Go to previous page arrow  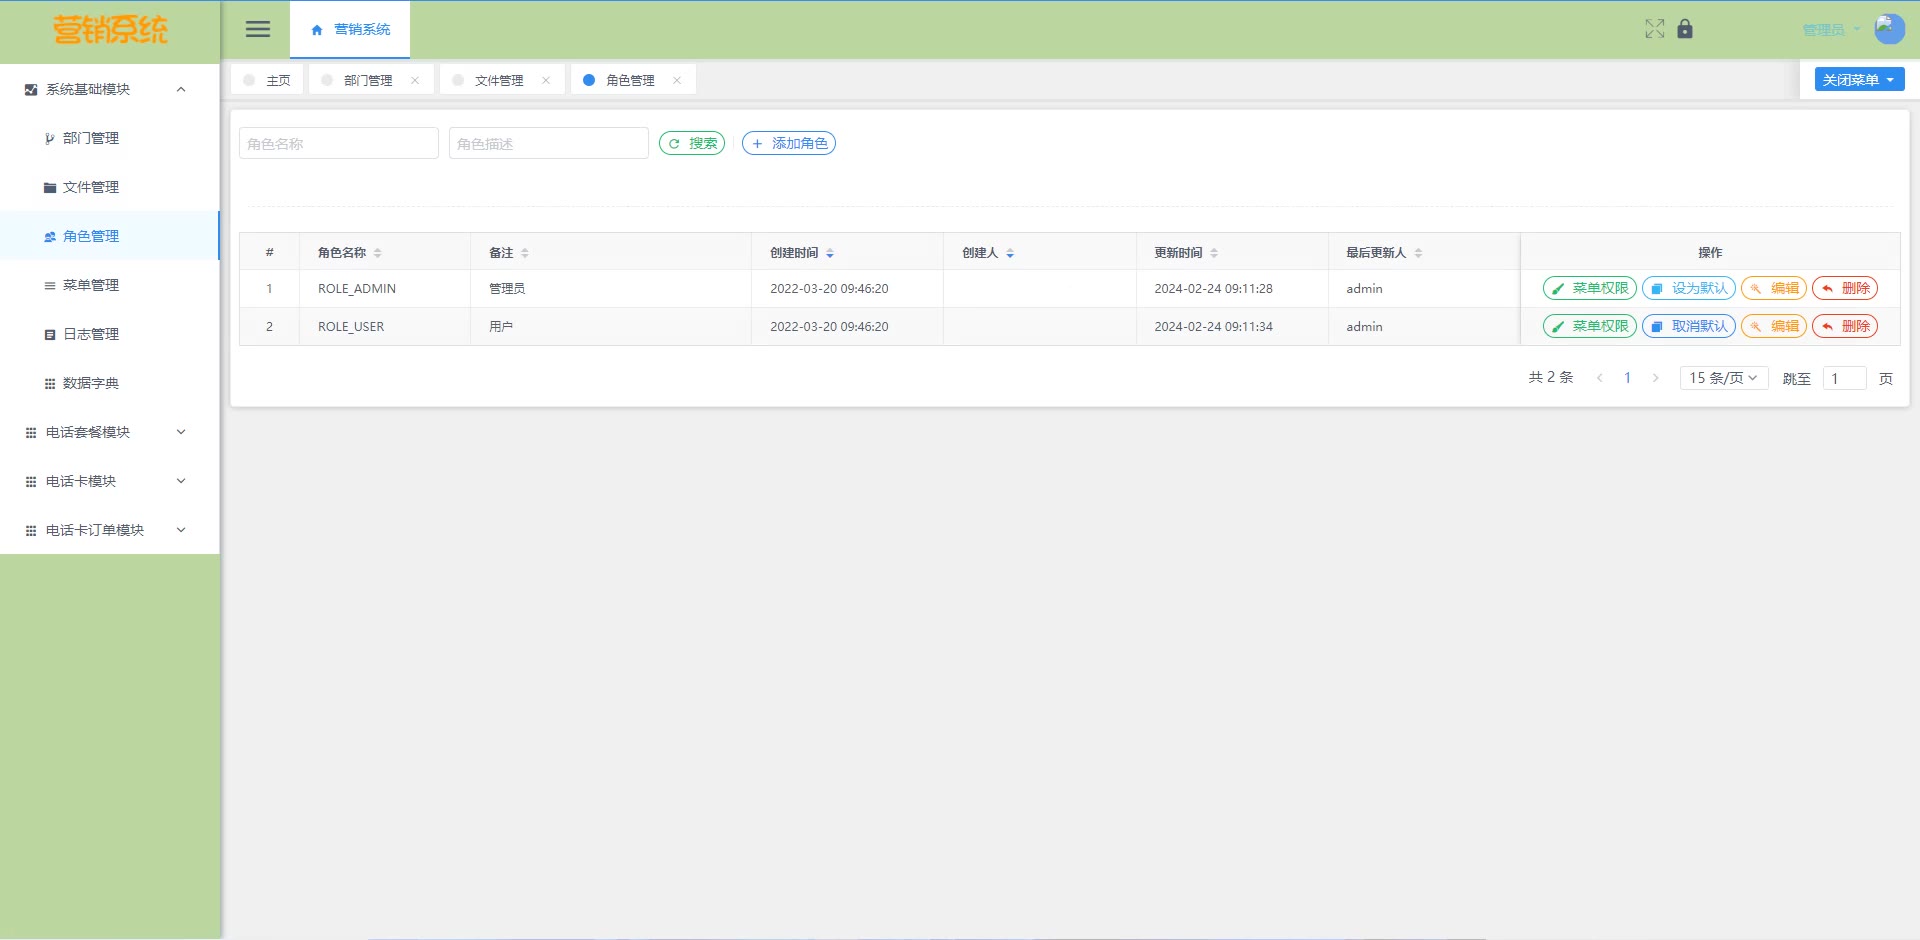coord(1600,378)
